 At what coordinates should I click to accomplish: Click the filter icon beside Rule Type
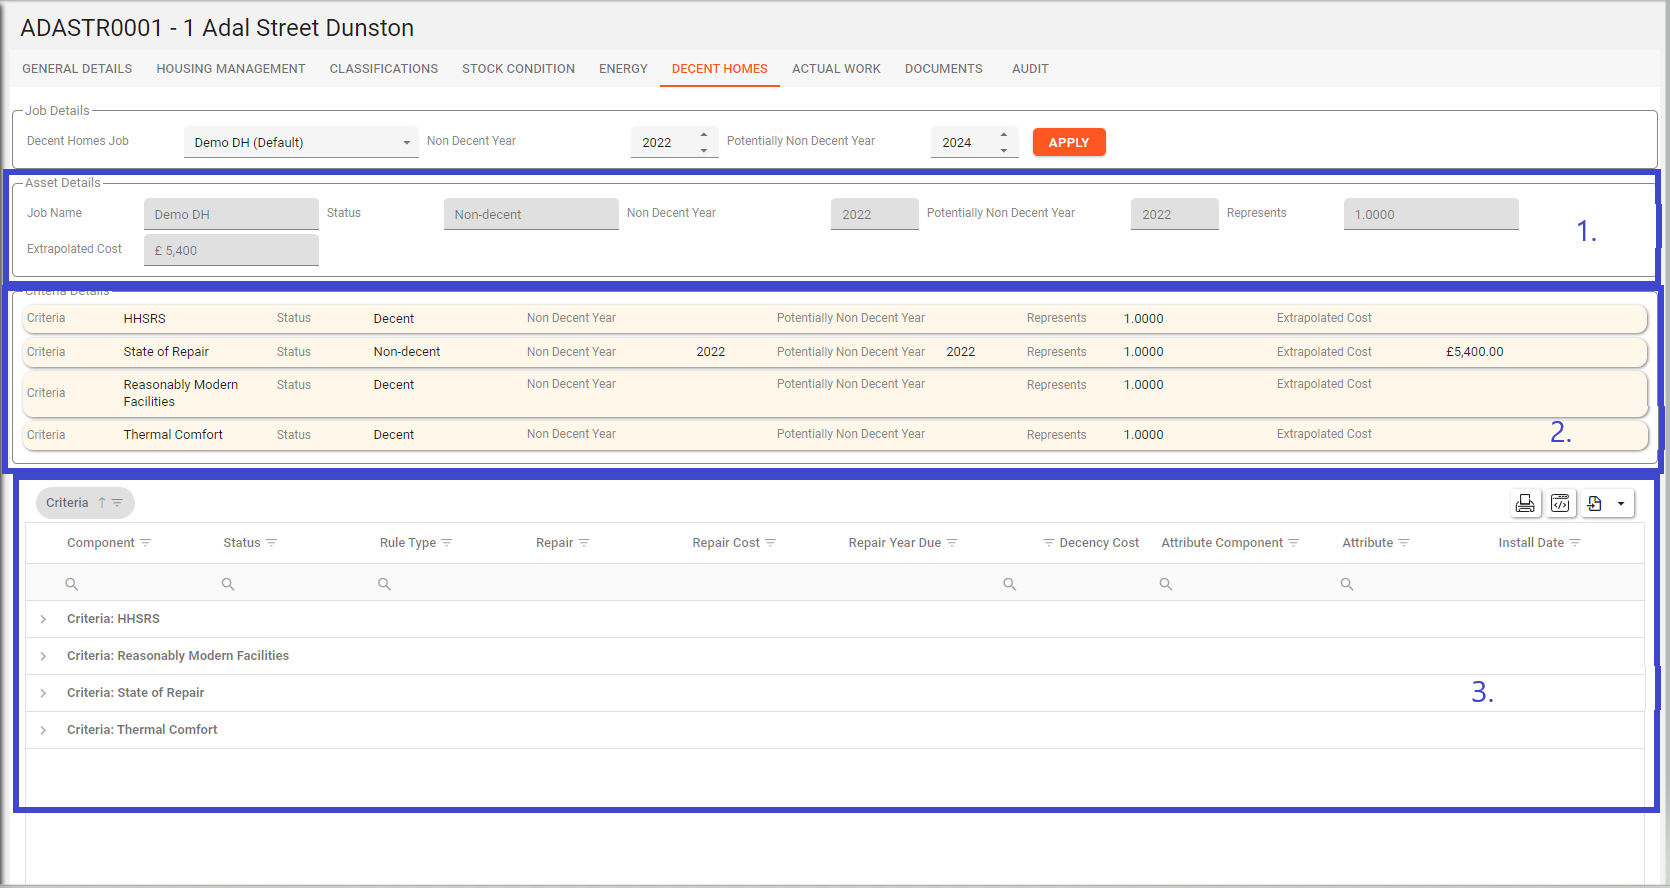(447, 543)
